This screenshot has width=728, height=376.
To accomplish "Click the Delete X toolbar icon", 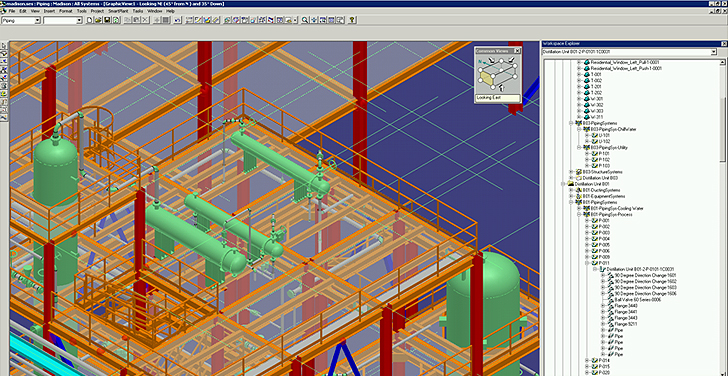I will coord(145,20).
